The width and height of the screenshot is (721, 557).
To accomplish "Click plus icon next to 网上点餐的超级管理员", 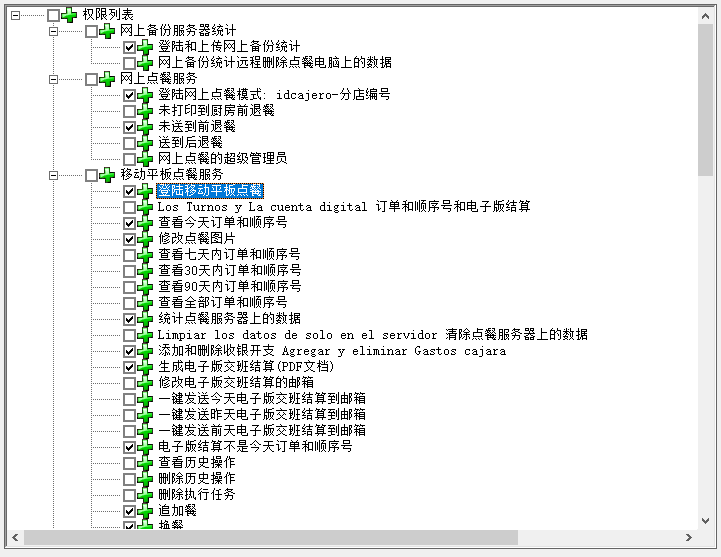I will (x=145, y=159).
